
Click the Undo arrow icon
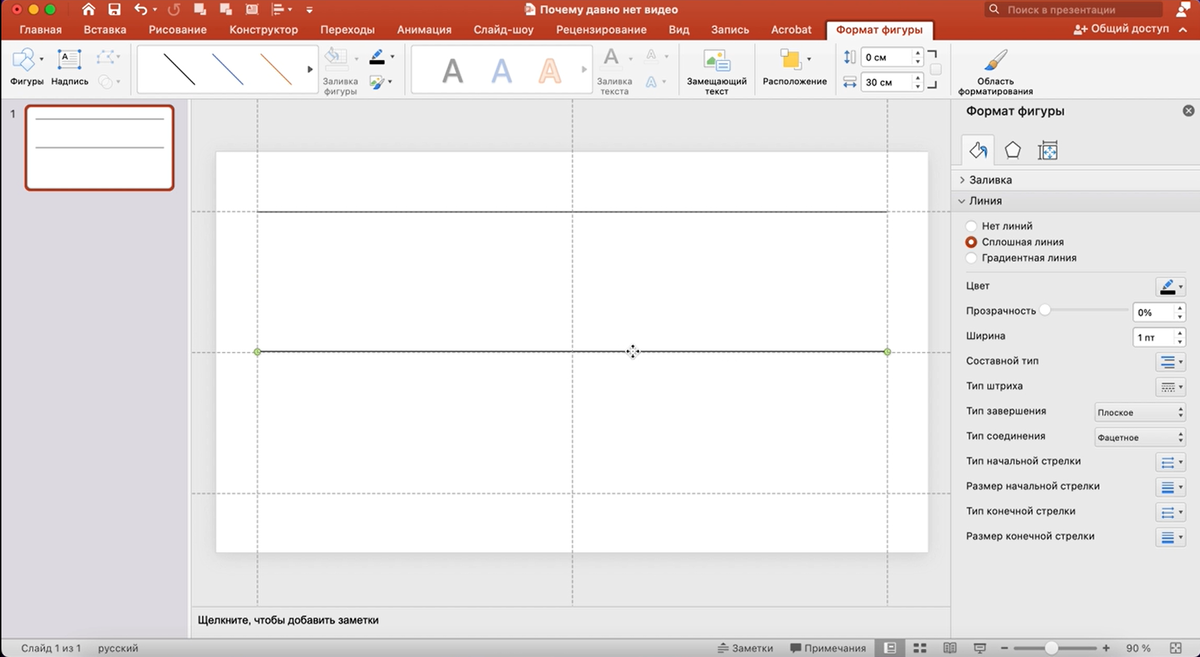[x=141, y=9]
